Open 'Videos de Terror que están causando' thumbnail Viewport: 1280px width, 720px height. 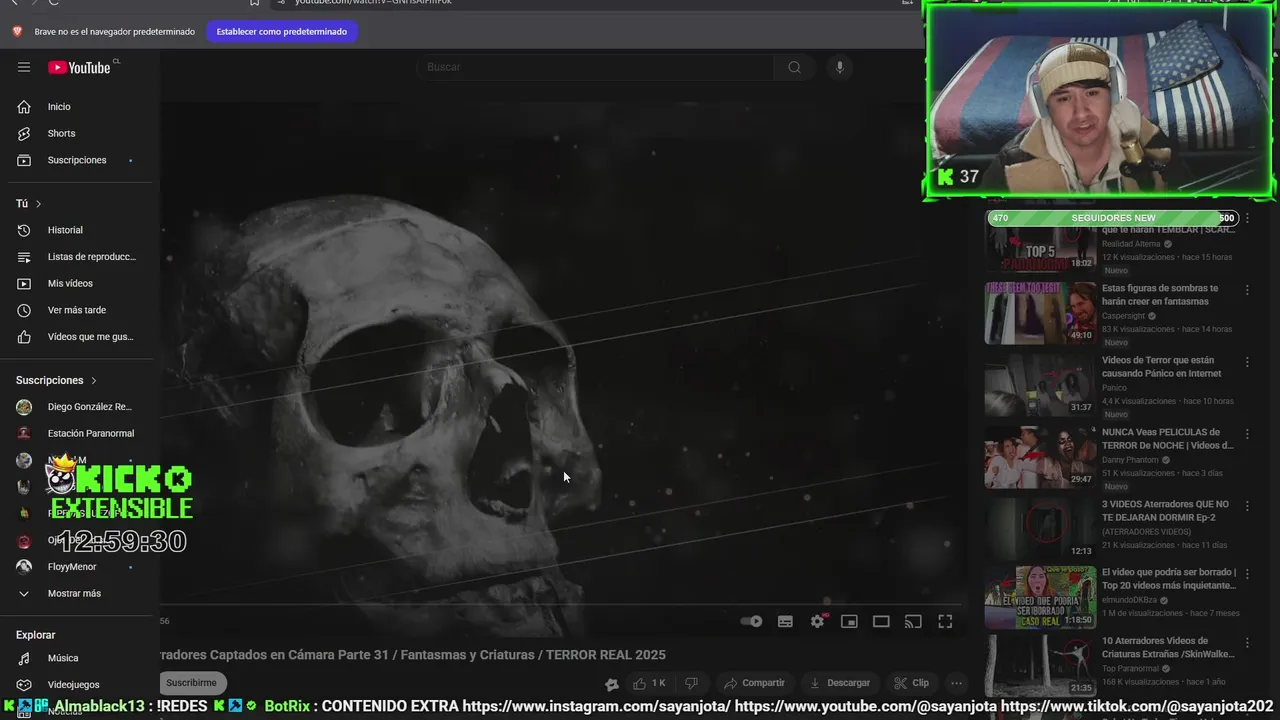click(1040, 385)
